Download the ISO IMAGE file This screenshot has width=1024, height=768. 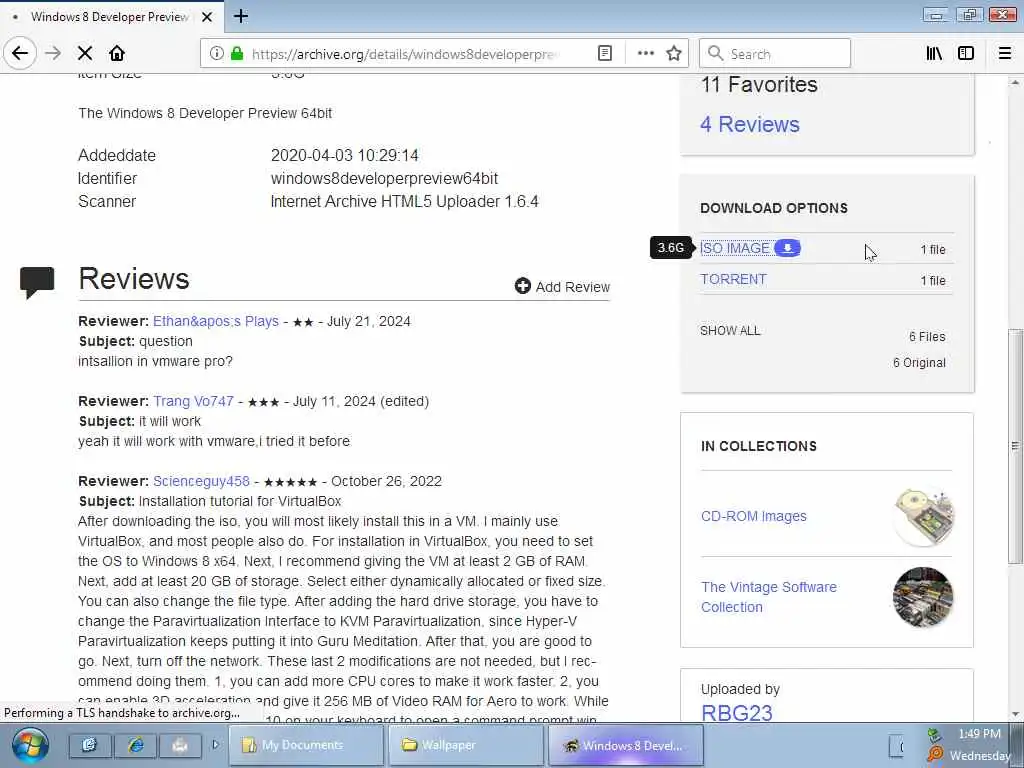pyautogui.click(x=735, y=248)
